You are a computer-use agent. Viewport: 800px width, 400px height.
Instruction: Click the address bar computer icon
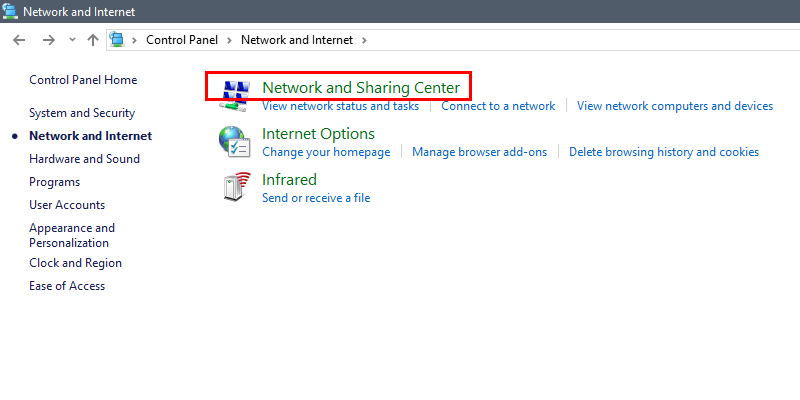[117, 39]
